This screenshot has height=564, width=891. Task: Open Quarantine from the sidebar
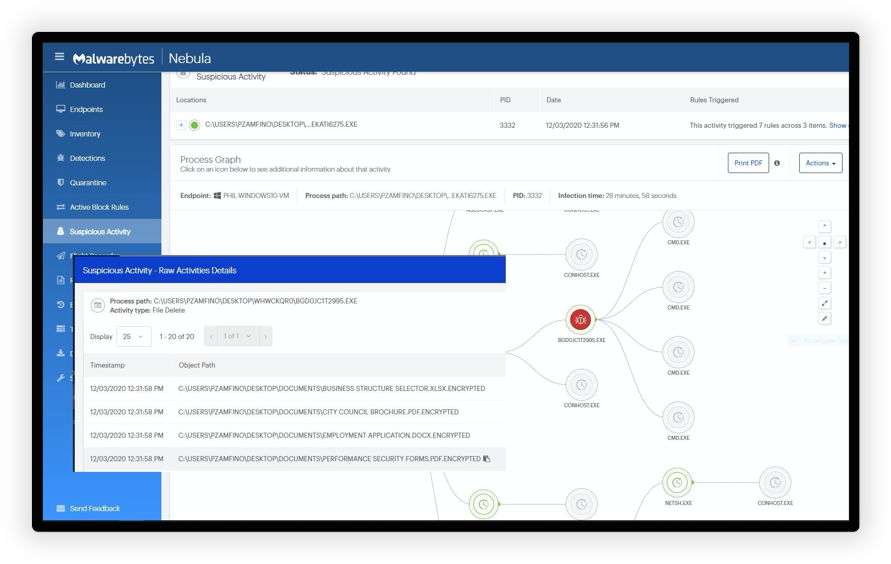click(87, 183)
